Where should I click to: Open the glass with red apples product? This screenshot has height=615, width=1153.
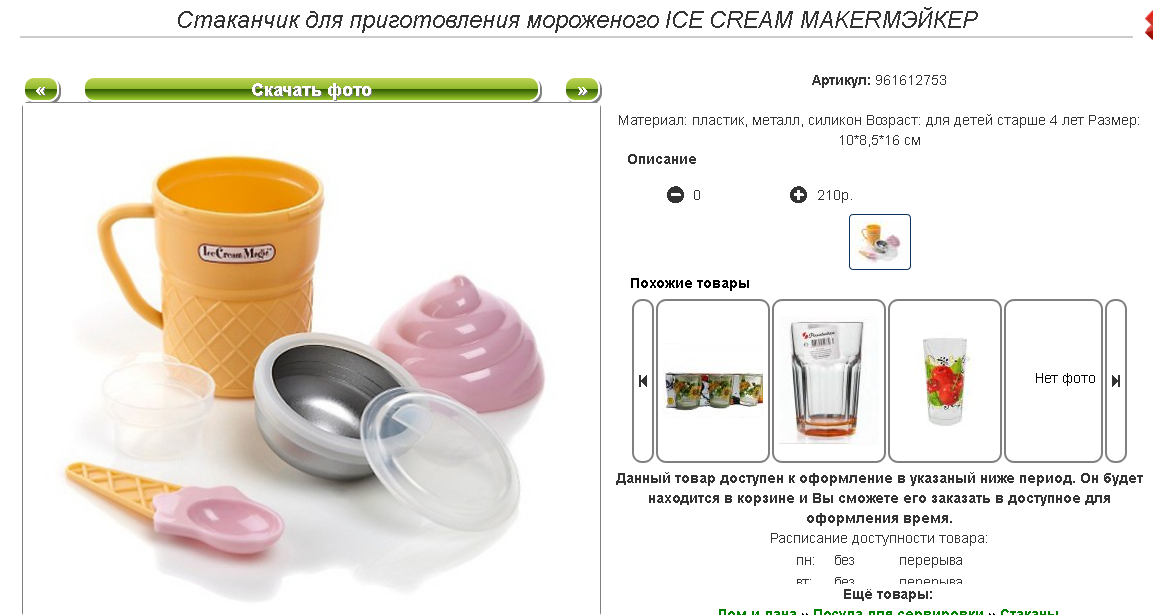point(945,380)
